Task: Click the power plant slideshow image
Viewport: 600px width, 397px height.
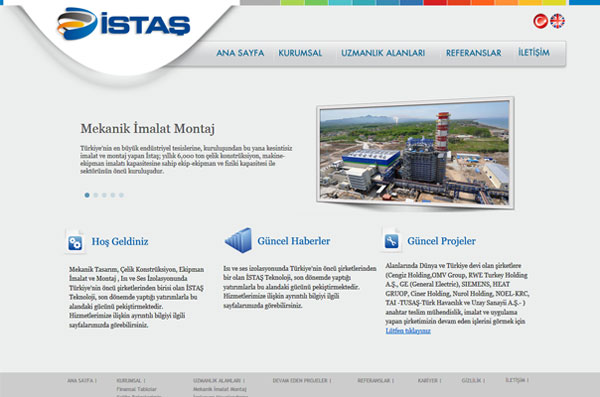Action: (415, 153)
